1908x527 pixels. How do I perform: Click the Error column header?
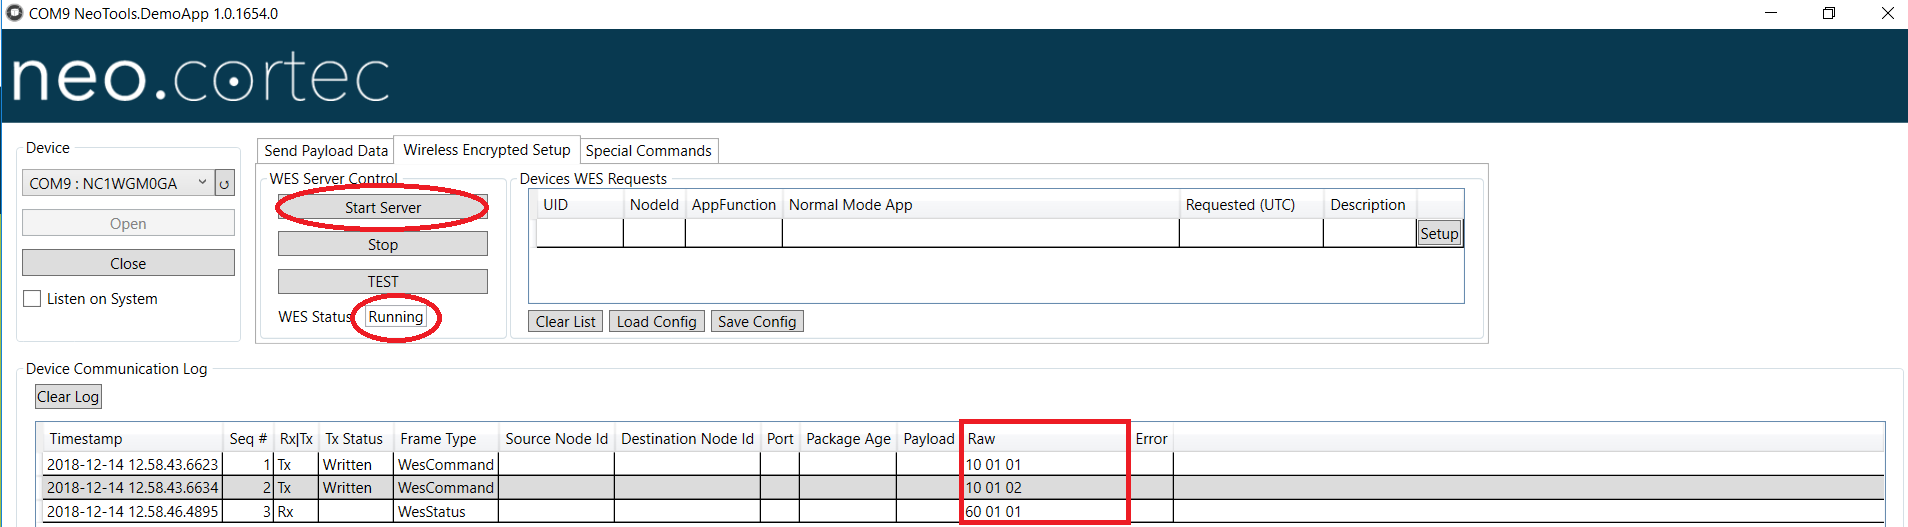[1151, 438]
